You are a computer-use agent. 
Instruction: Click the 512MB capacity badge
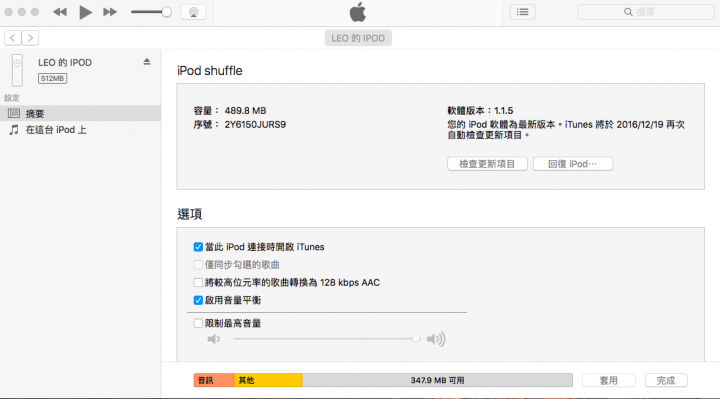pos(52,79)
